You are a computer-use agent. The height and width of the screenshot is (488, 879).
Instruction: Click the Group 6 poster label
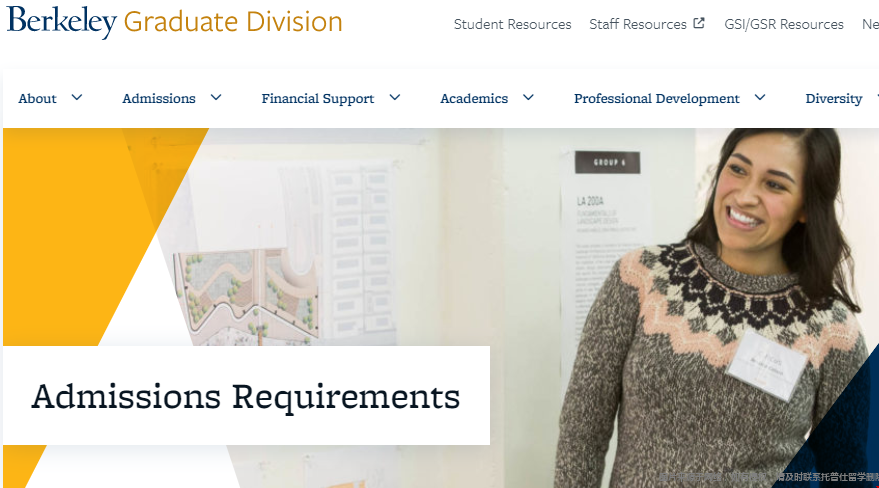608,162
